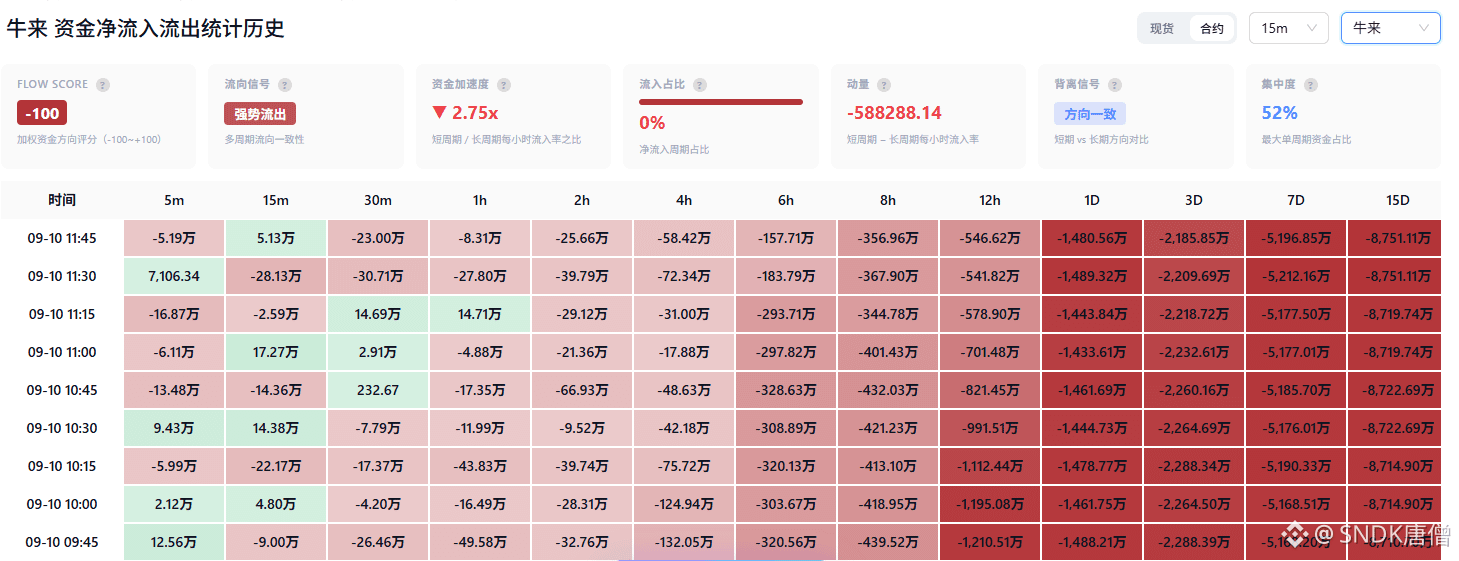Expand the 牛来 symbol selector
This screenshot has width=1459, height=561.
click(x=1390, y=28)
